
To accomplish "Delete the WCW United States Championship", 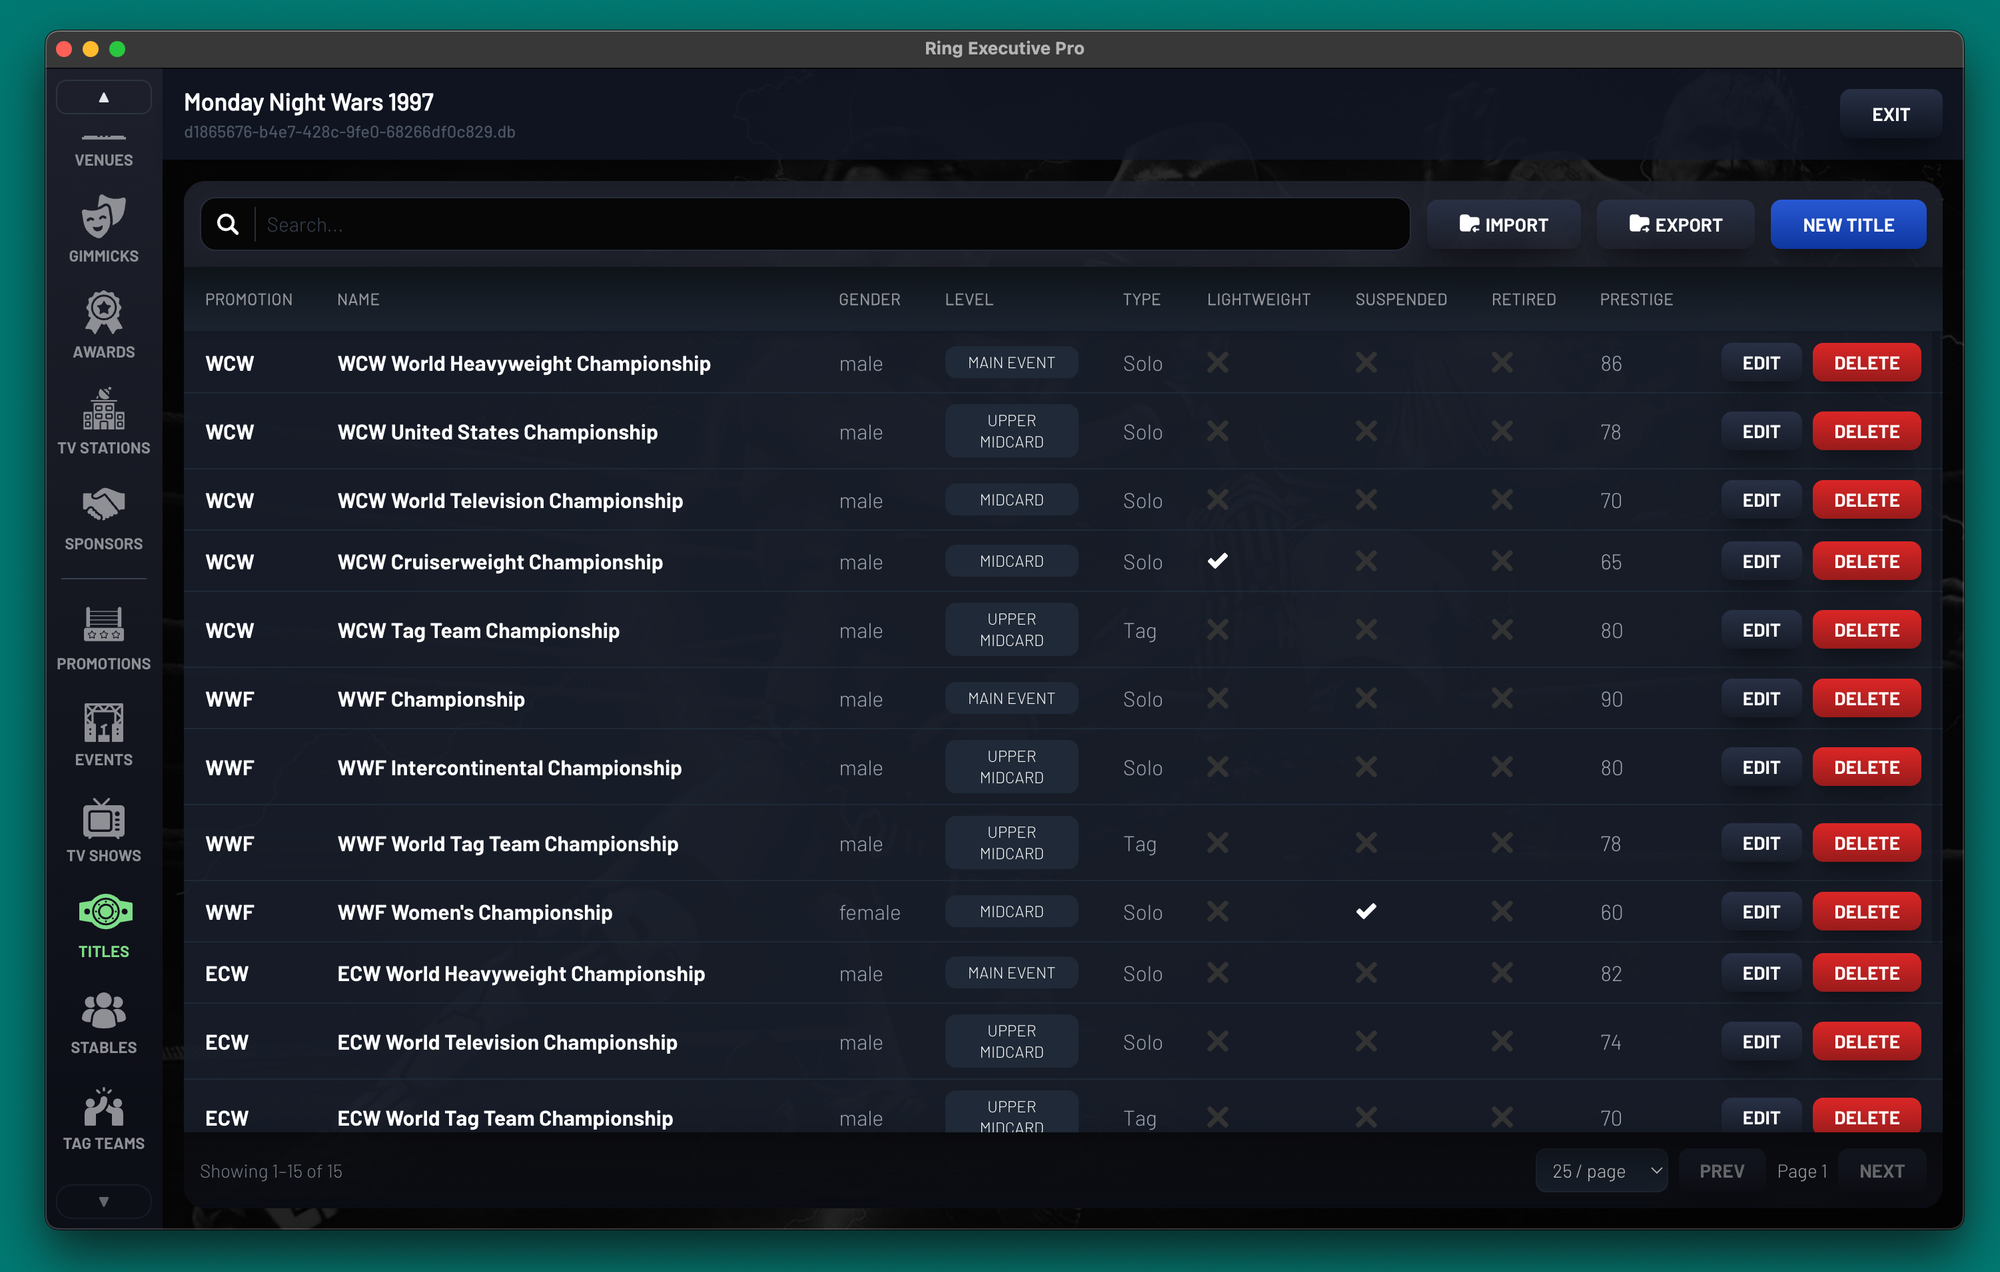I will click(1866, 432).
